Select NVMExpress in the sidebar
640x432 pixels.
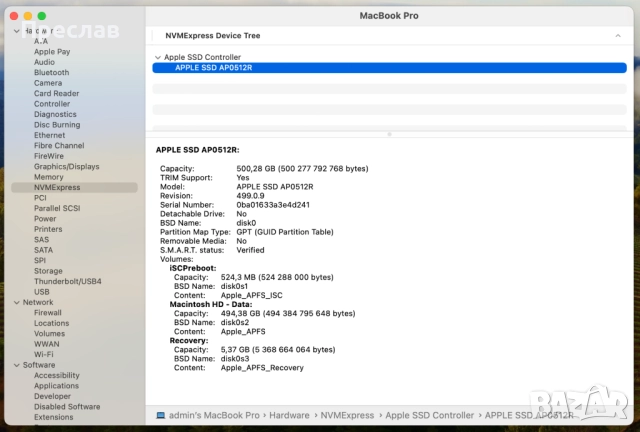coord(74,187)
